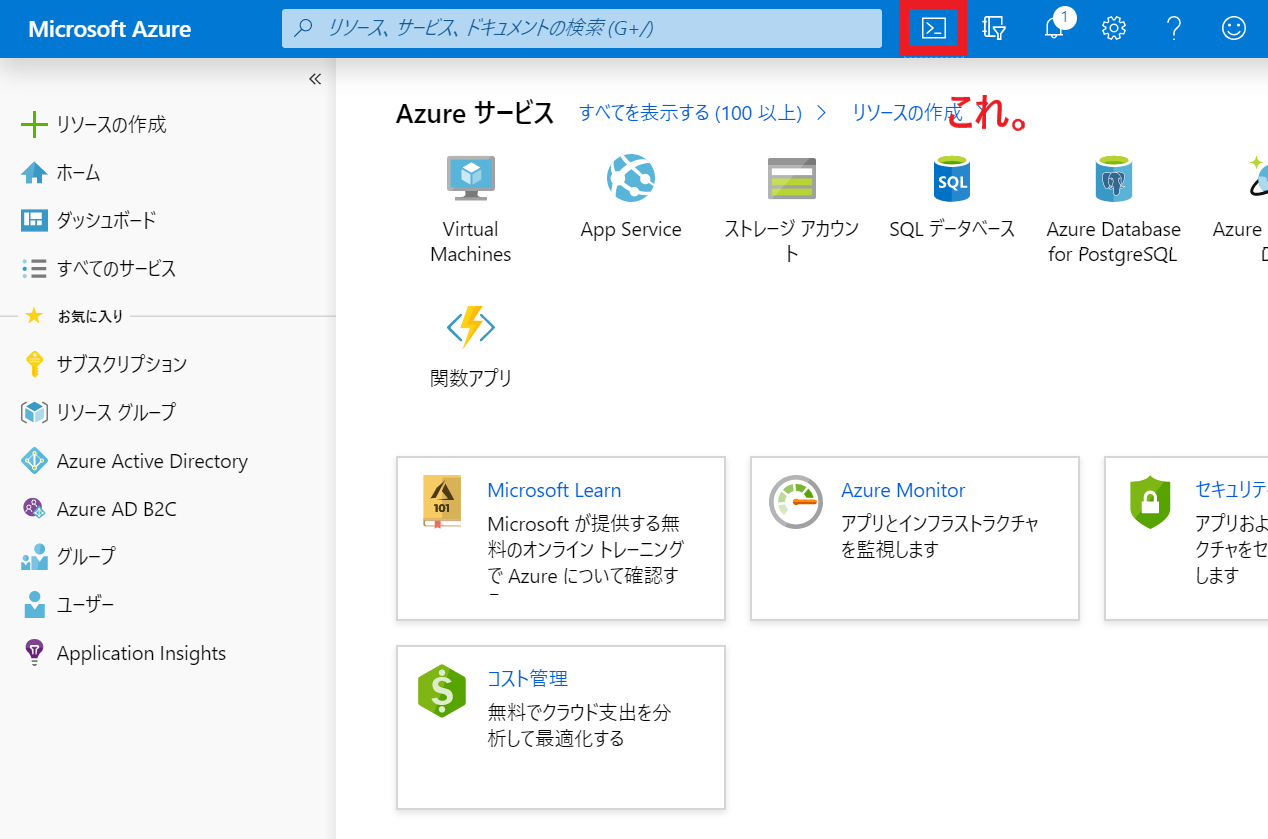Open the Directory and subscription filter icon
This screenshot has height=839, width=1268.
pyautogui.click(x=993, y=28)
